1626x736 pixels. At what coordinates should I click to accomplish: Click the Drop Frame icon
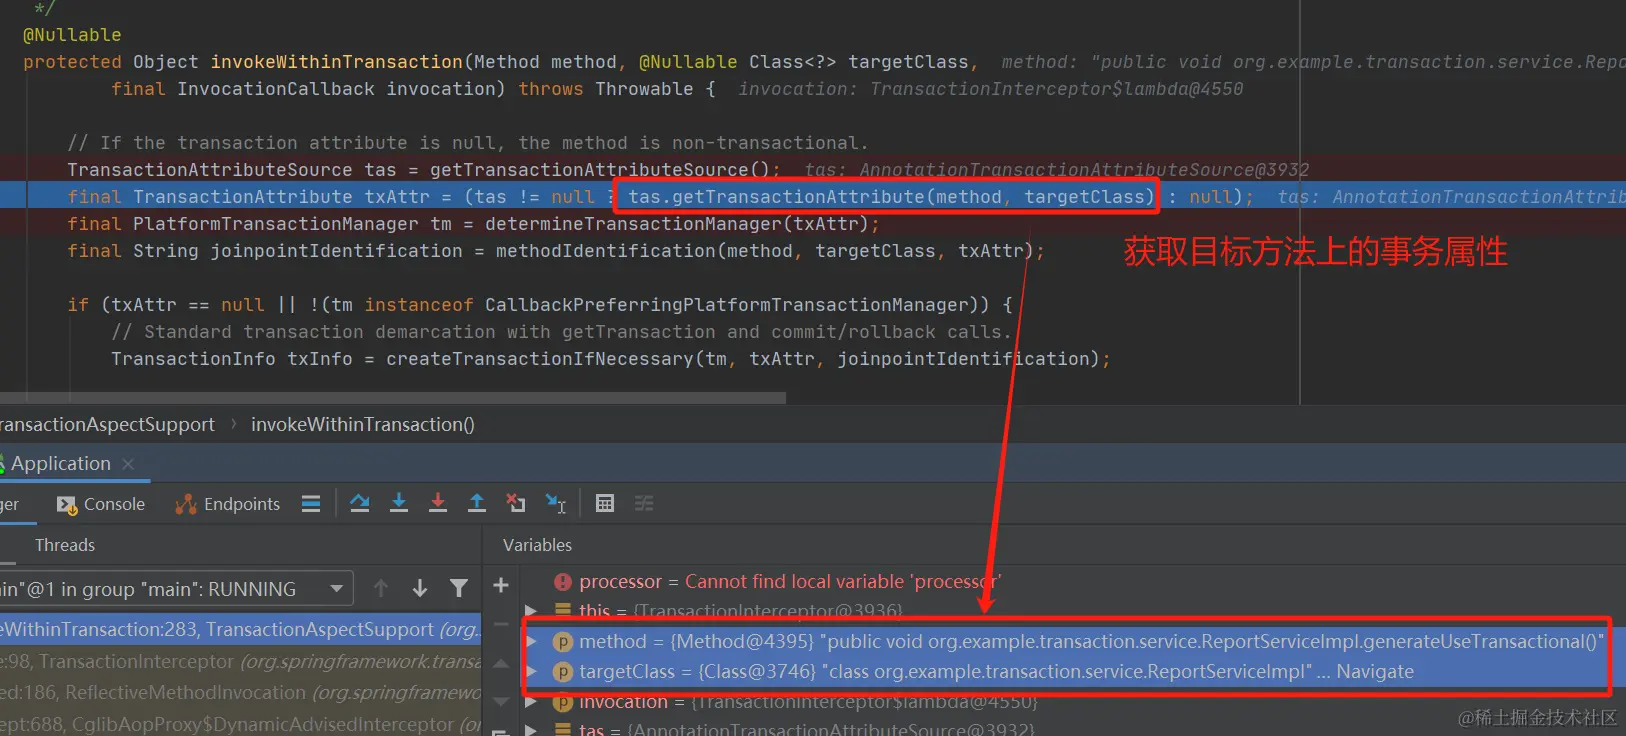tap(516, 503)
